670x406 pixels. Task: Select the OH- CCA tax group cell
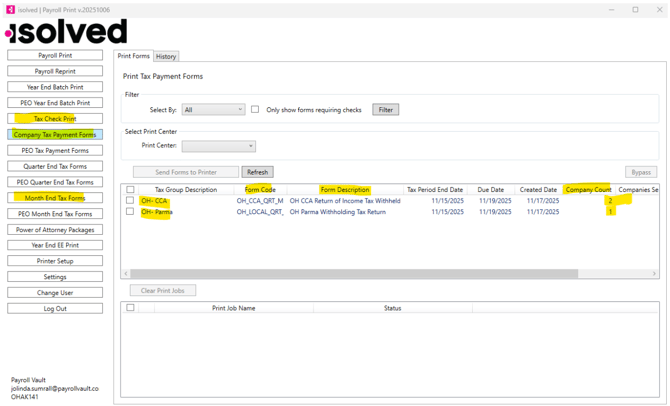click(154, 200)
